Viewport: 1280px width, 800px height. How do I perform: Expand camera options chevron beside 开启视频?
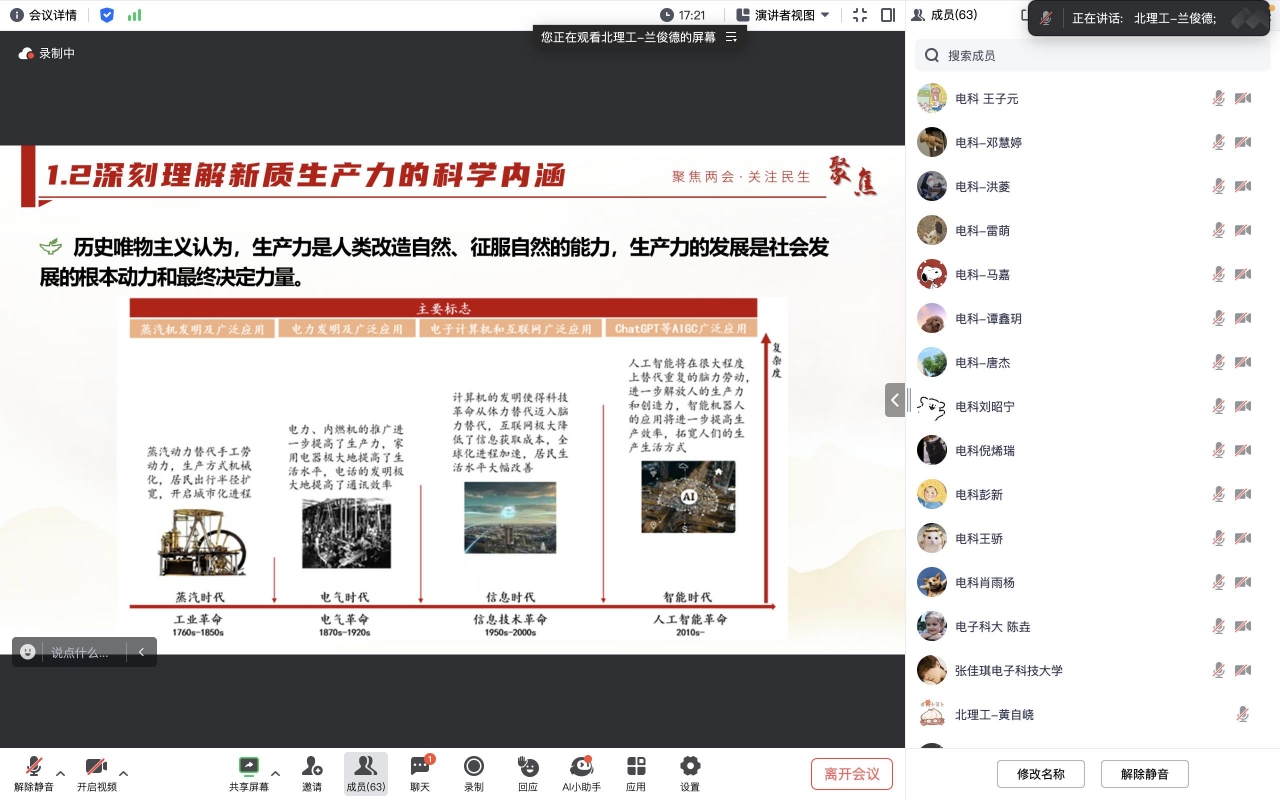[123, 773]
